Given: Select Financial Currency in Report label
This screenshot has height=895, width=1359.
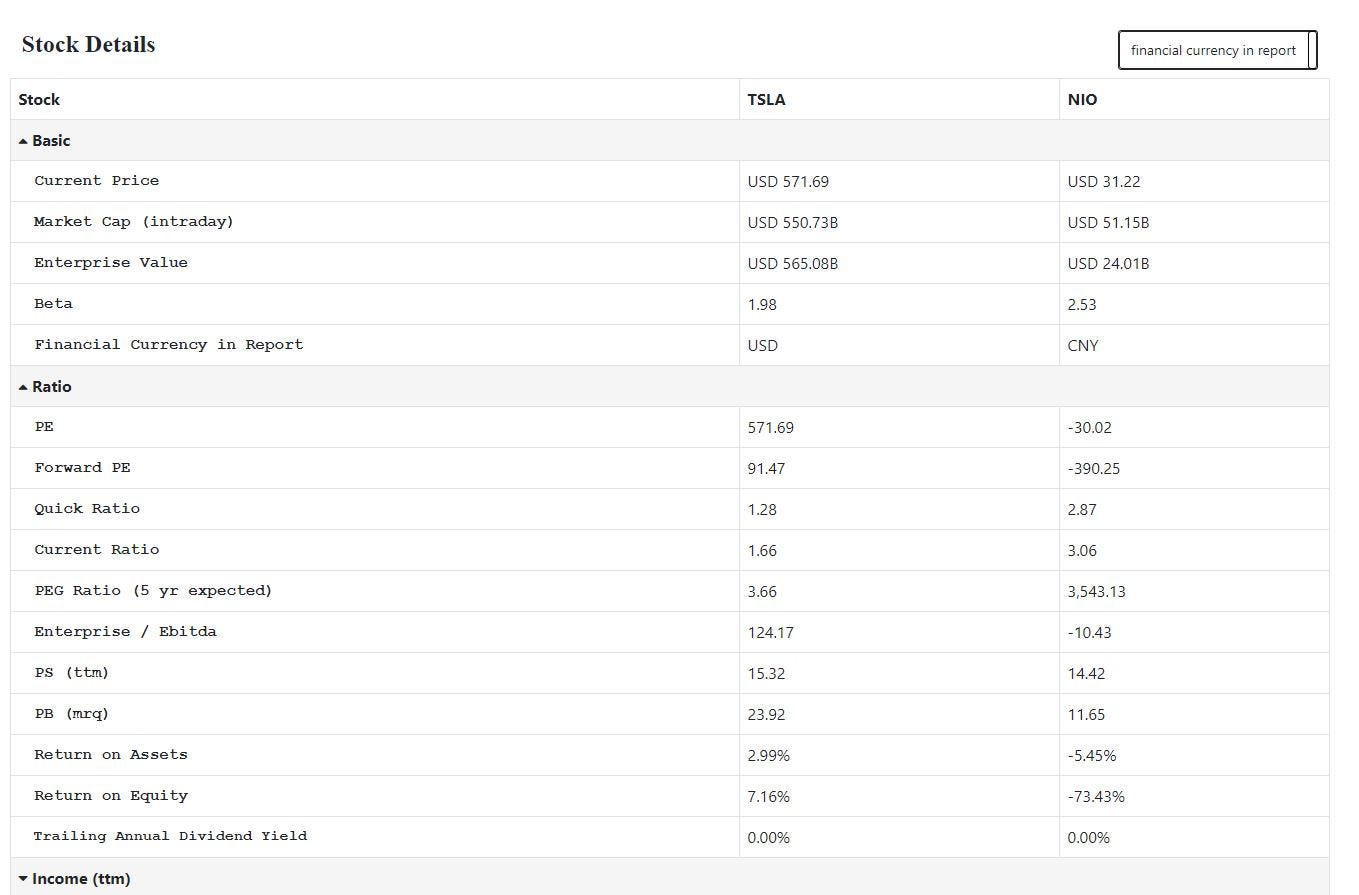Looking at the screenshot, I should (x=168, y=345).
